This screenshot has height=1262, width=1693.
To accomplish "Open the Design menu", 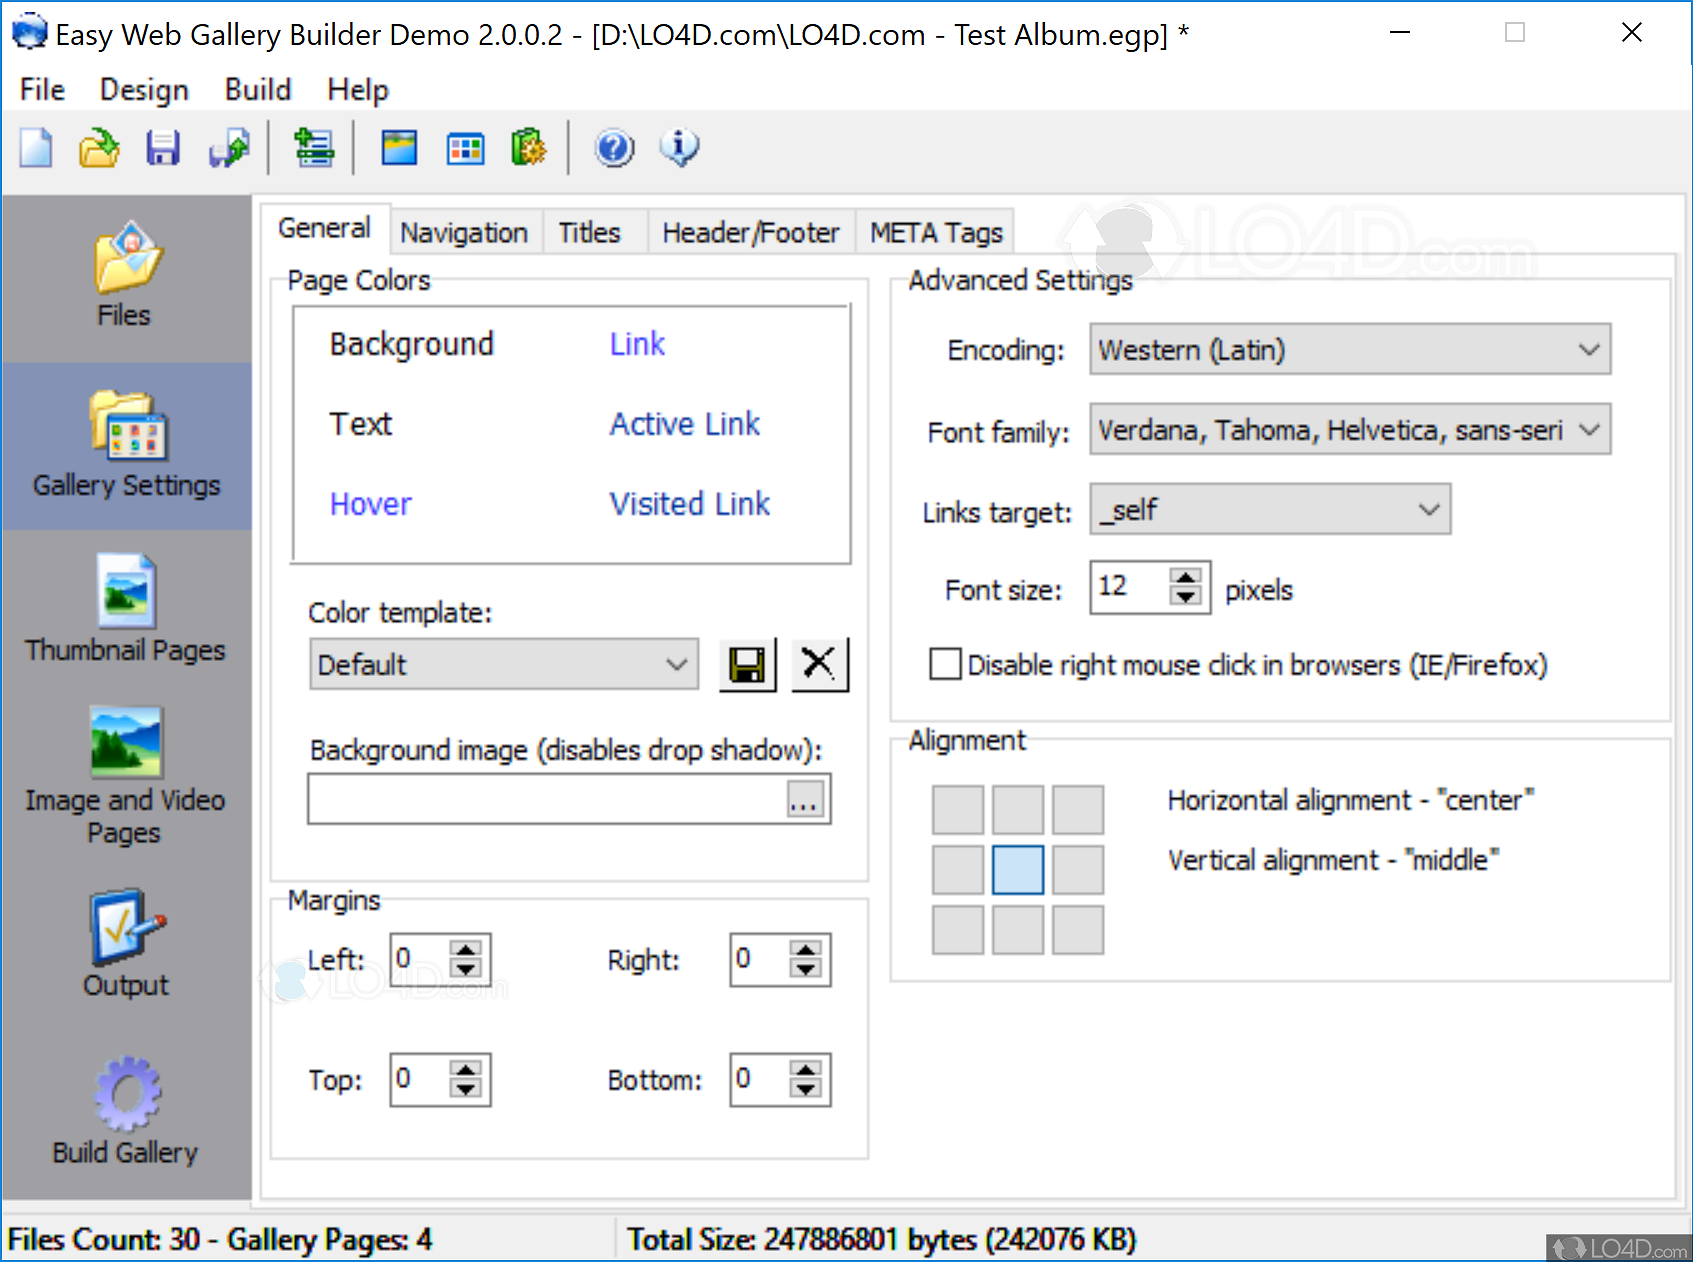I will click(144, 90).
